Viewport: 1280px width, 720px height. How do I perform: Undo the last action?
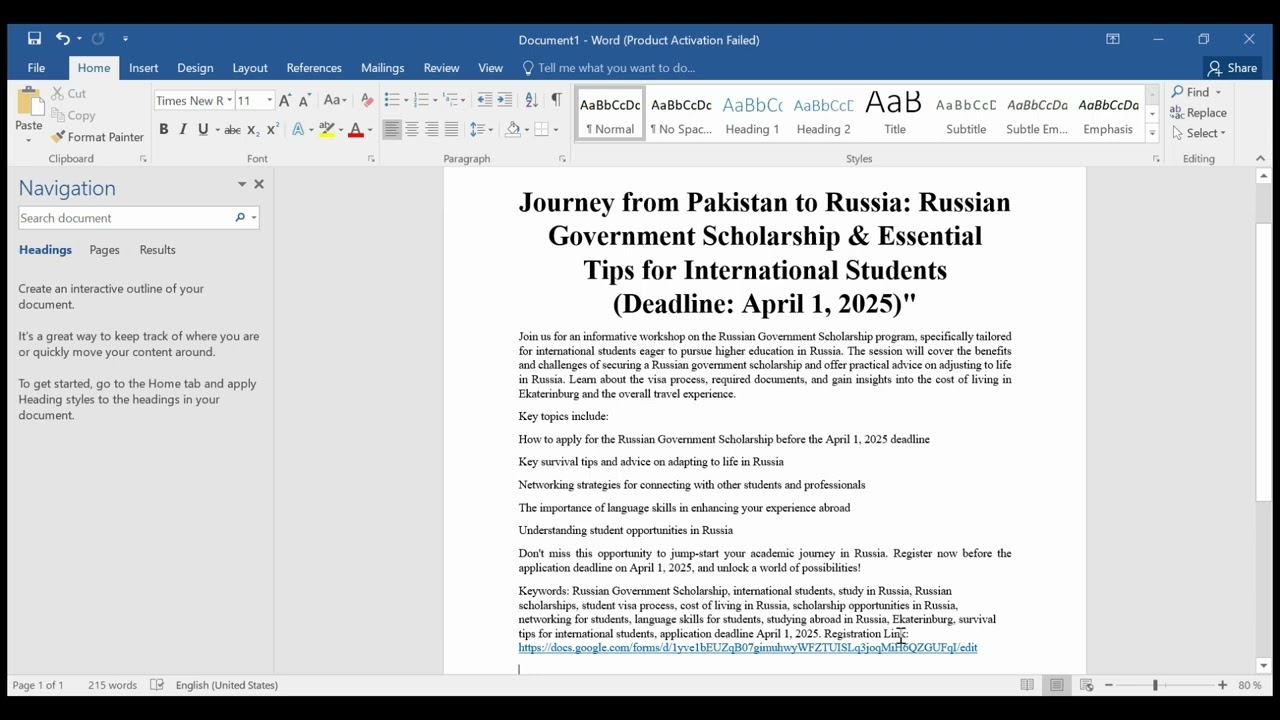pos(63,39)
